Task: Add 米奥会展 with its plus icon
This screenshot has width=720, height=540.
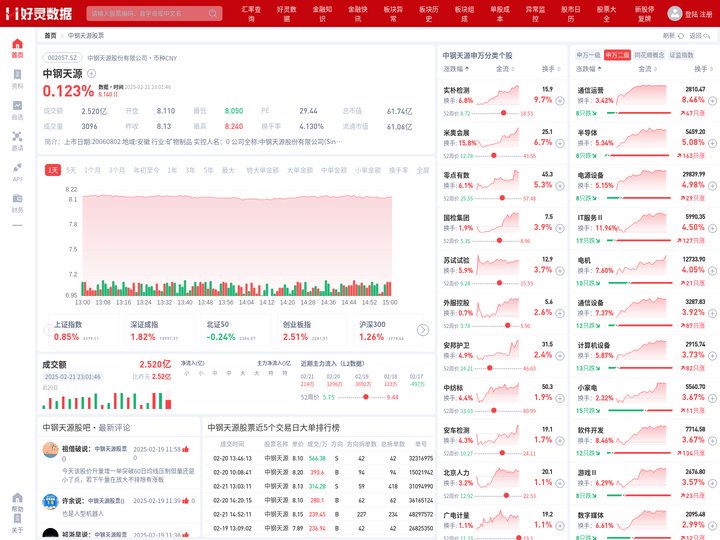Action: (x=560, y=143)
